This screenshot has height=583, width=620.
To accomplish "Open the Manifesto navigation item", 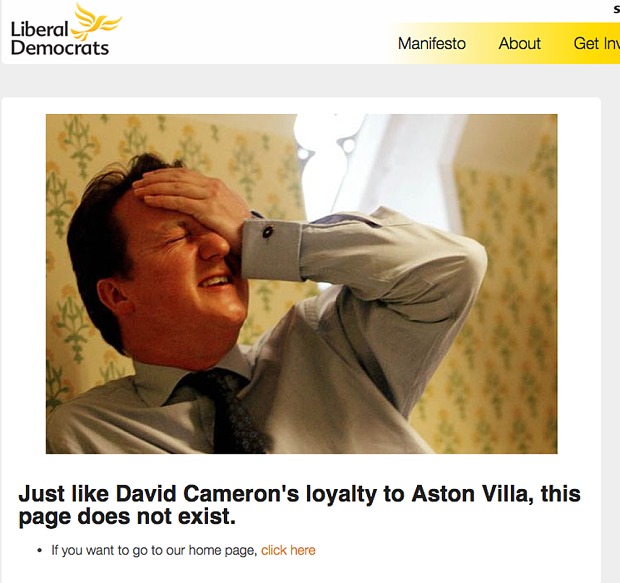I will click(432, 44).
